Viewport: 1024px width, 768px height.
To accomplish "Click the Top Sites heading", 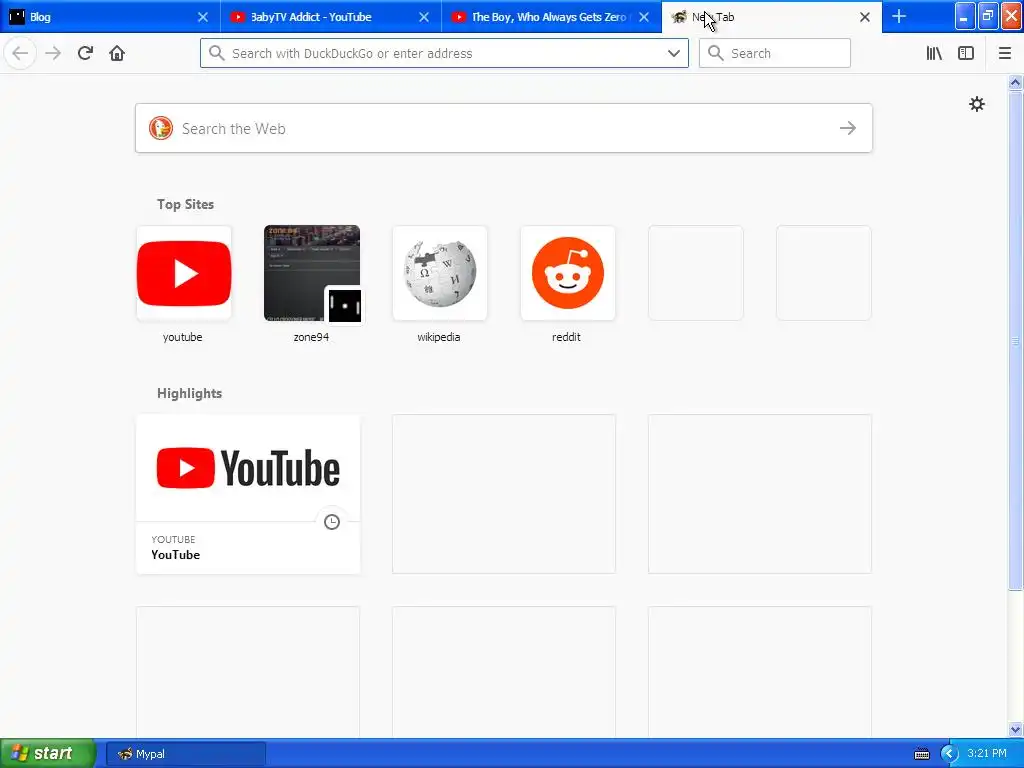I will click(x=185, y=204).
